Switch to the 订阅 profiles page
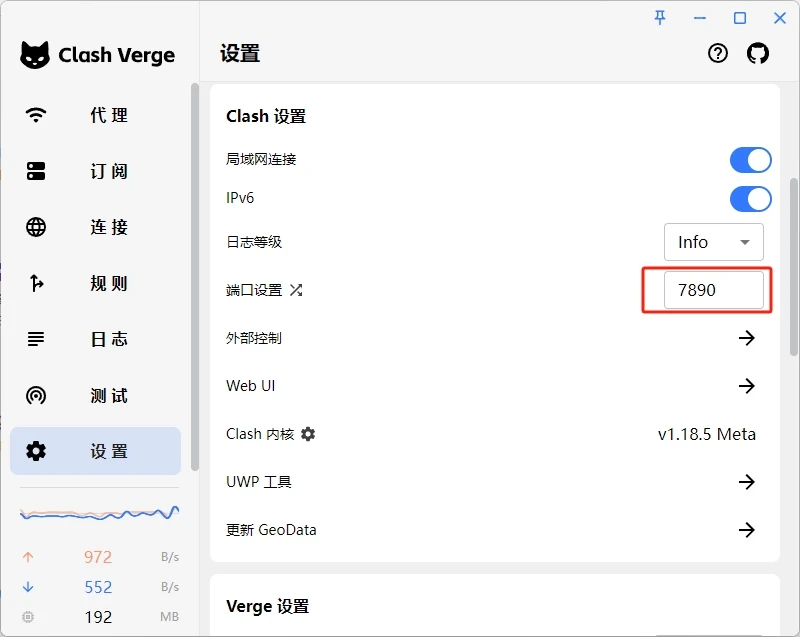This screenshot has width=800, height=637. click(96, 171)
